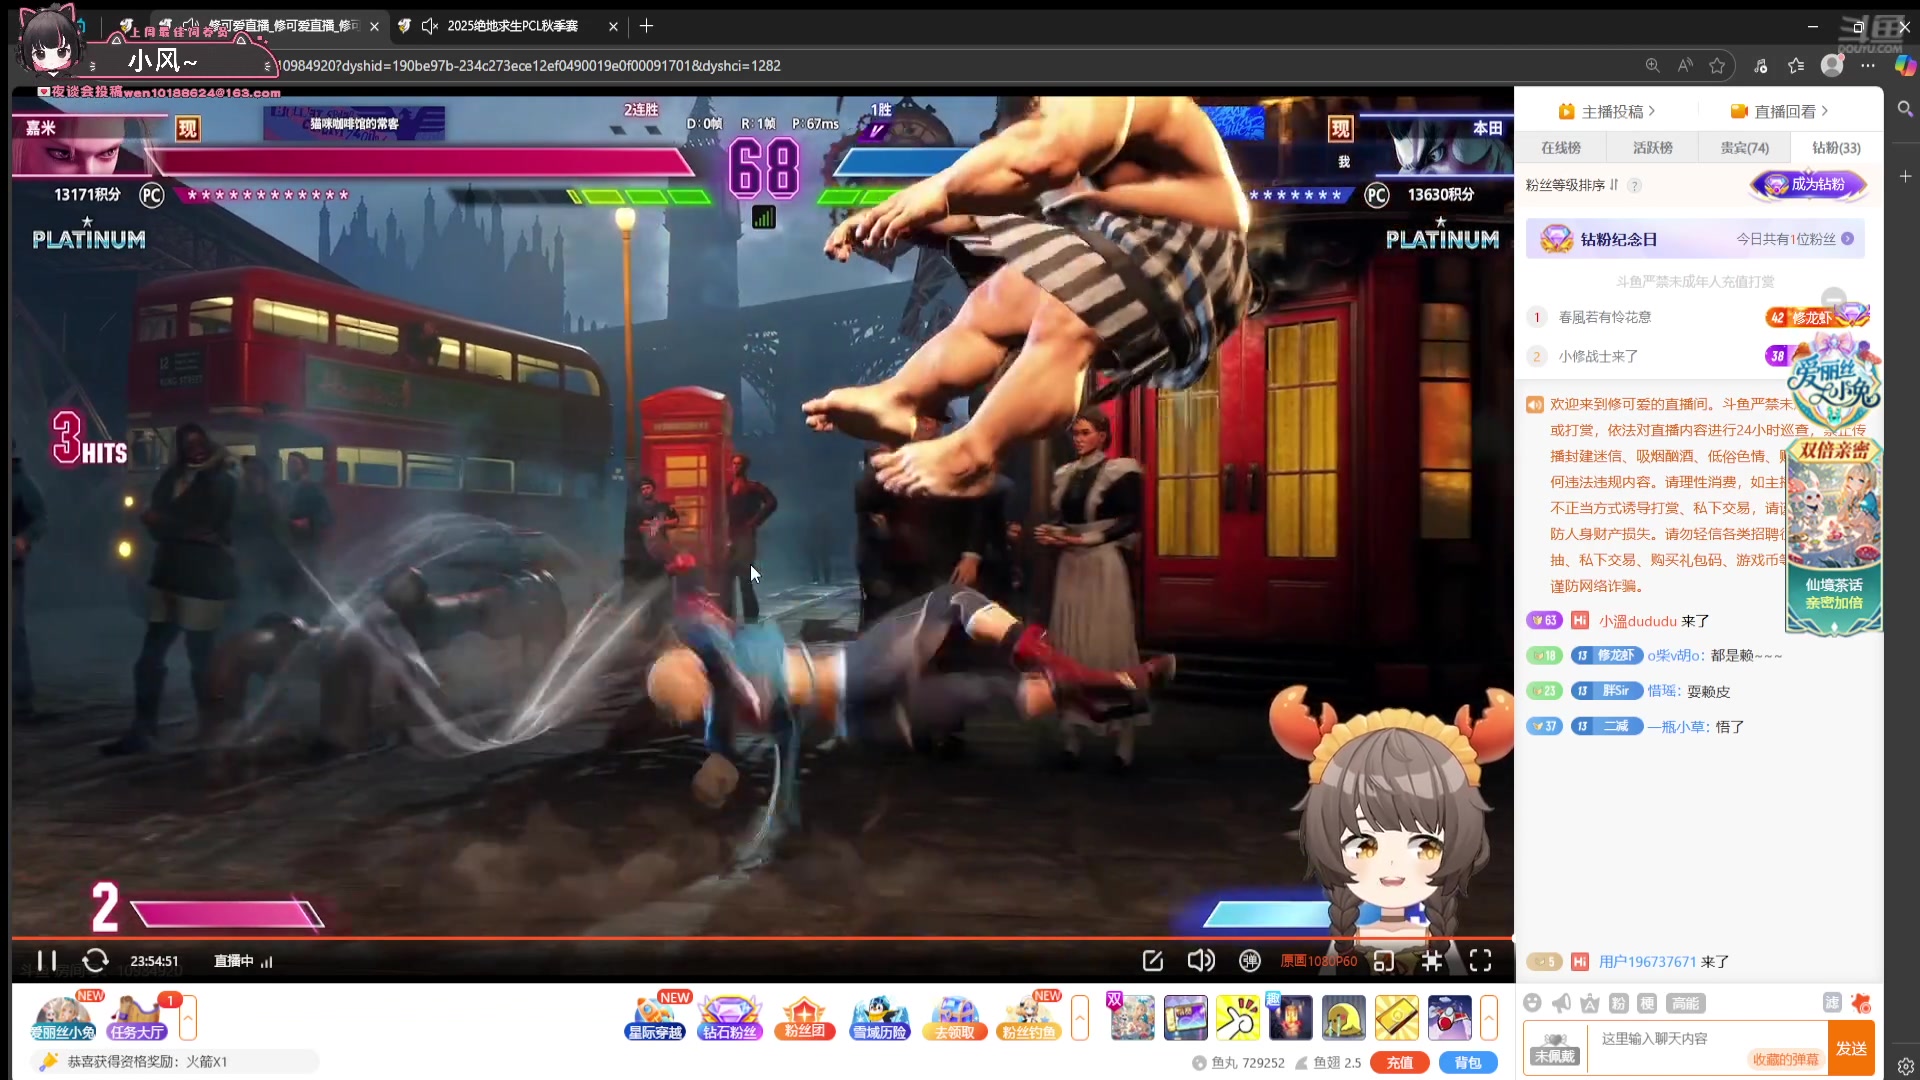Open the emoji smiley picker in chat

[1533, 1003]
